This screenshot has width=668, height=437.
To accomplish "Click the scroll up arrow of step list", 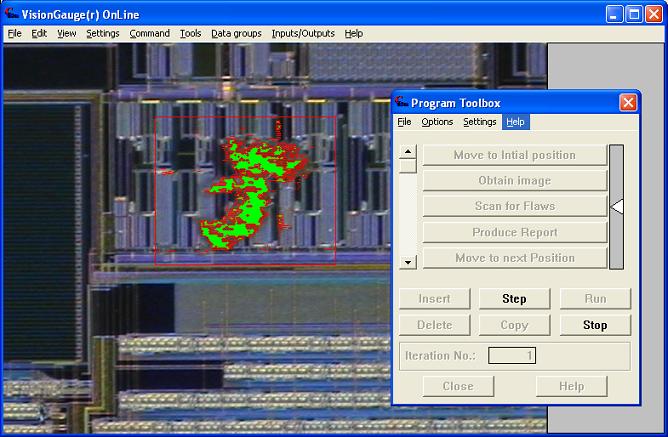I will 408,152.
